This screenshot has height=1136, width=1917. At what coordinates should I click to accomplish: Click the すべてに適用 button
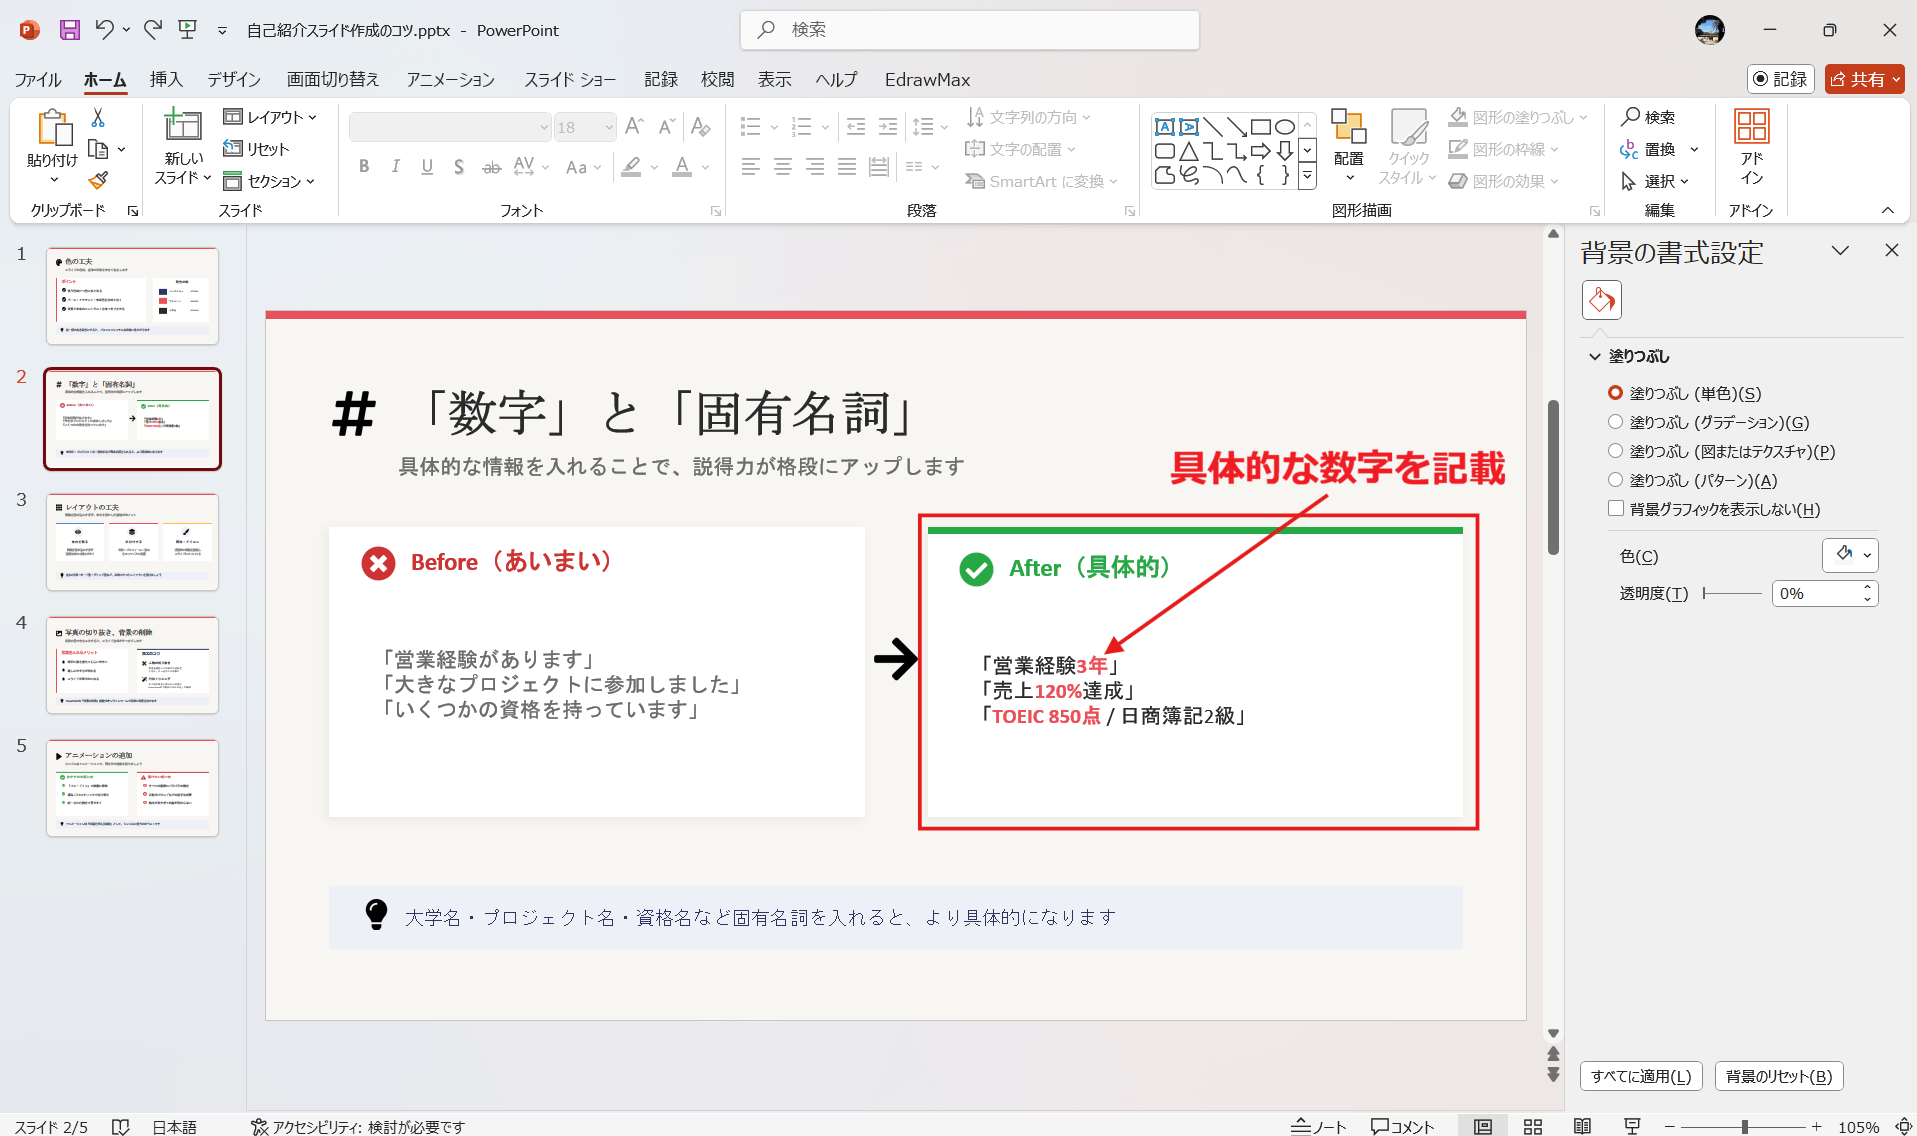click(x=1640, y=1076)
